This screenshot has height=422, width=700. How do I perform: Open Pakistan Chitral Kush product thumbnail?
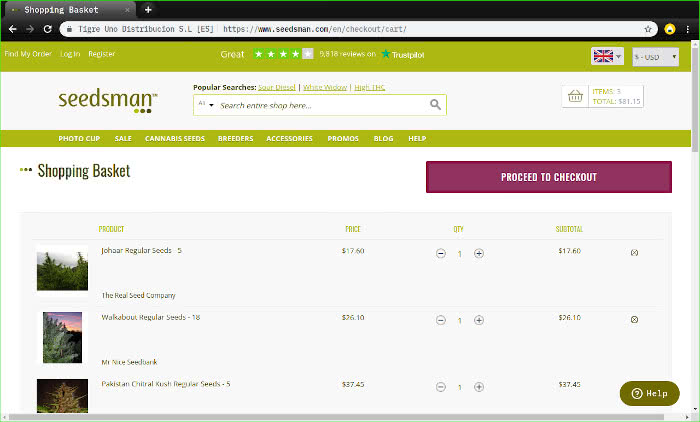[62, 396]
